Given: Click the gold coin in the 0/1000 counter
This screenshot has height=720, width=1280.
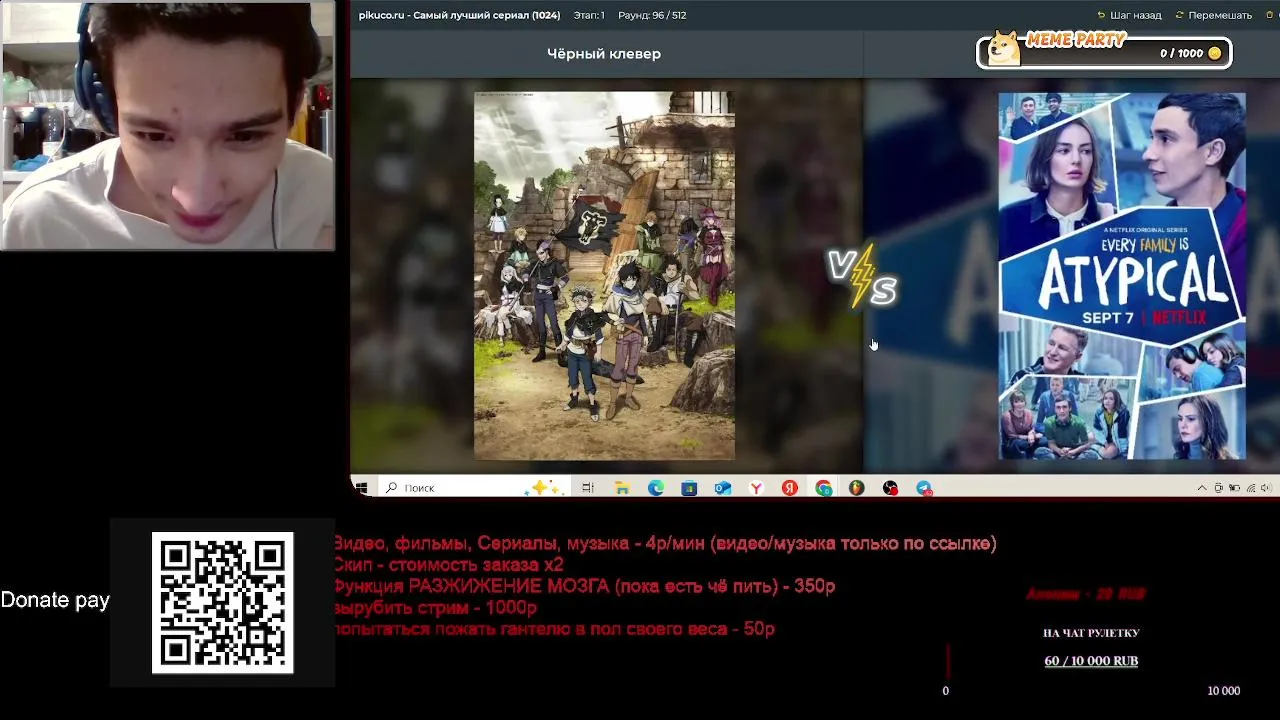Looking at the screenshot, I should (1215, 53).
